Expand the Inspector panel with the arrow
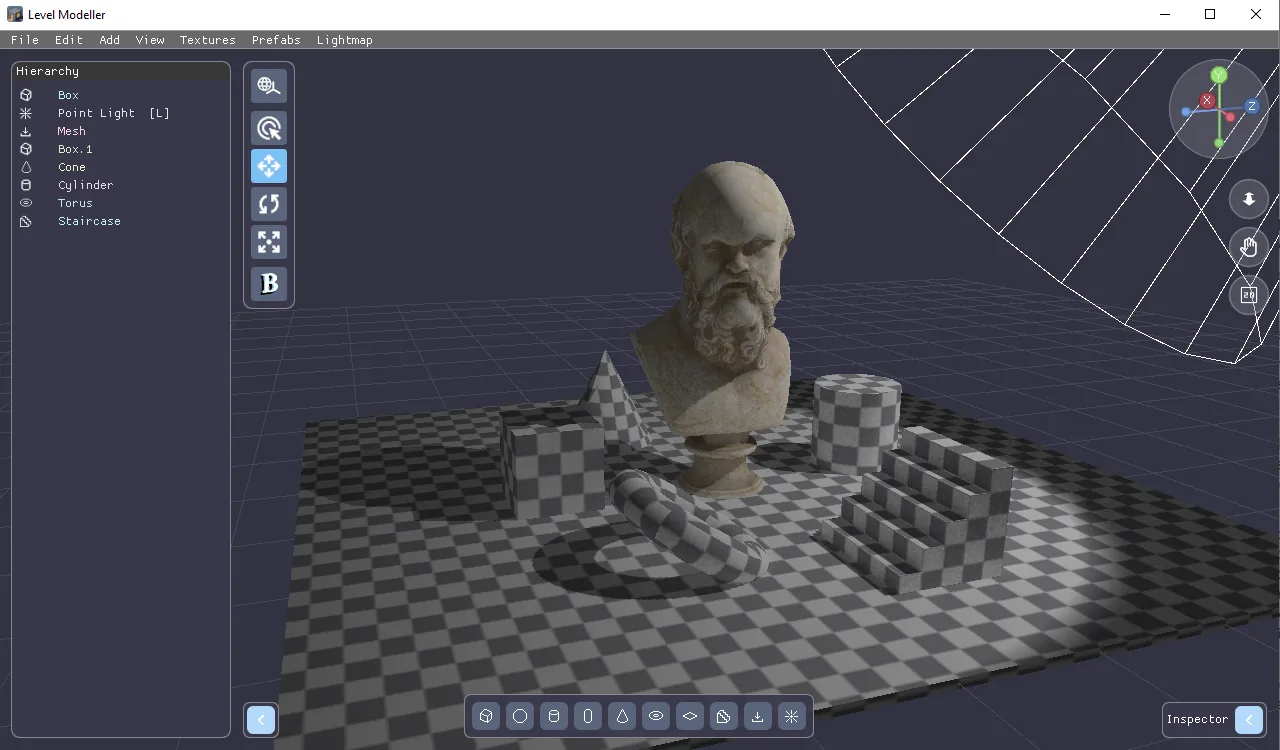This screenshot has height=750, width=1280. point(1249,720)
